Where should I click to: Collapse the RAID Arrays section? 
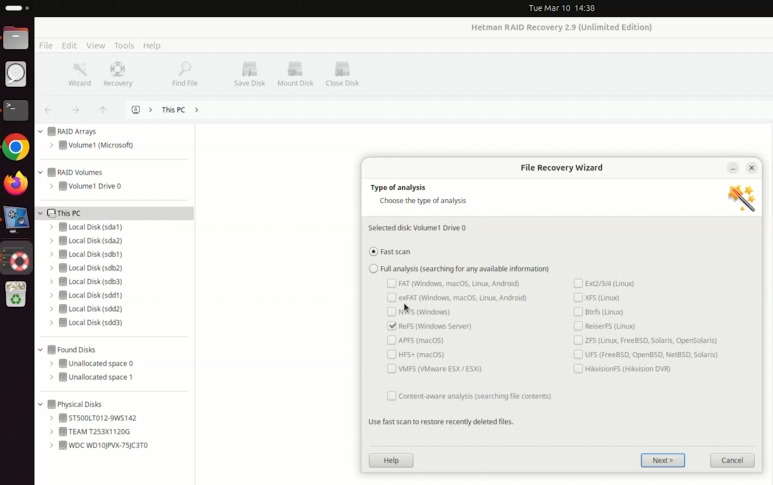click(40, 131)
